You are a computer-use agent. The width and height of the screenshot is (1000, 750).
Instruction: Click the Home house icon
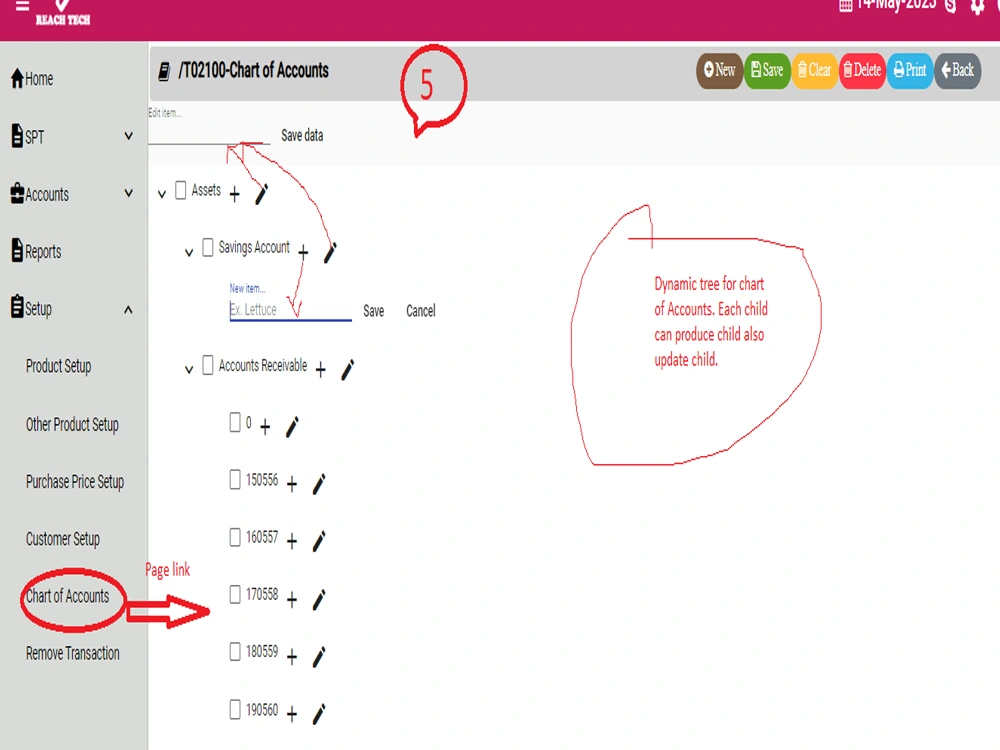tap(17, 78)
